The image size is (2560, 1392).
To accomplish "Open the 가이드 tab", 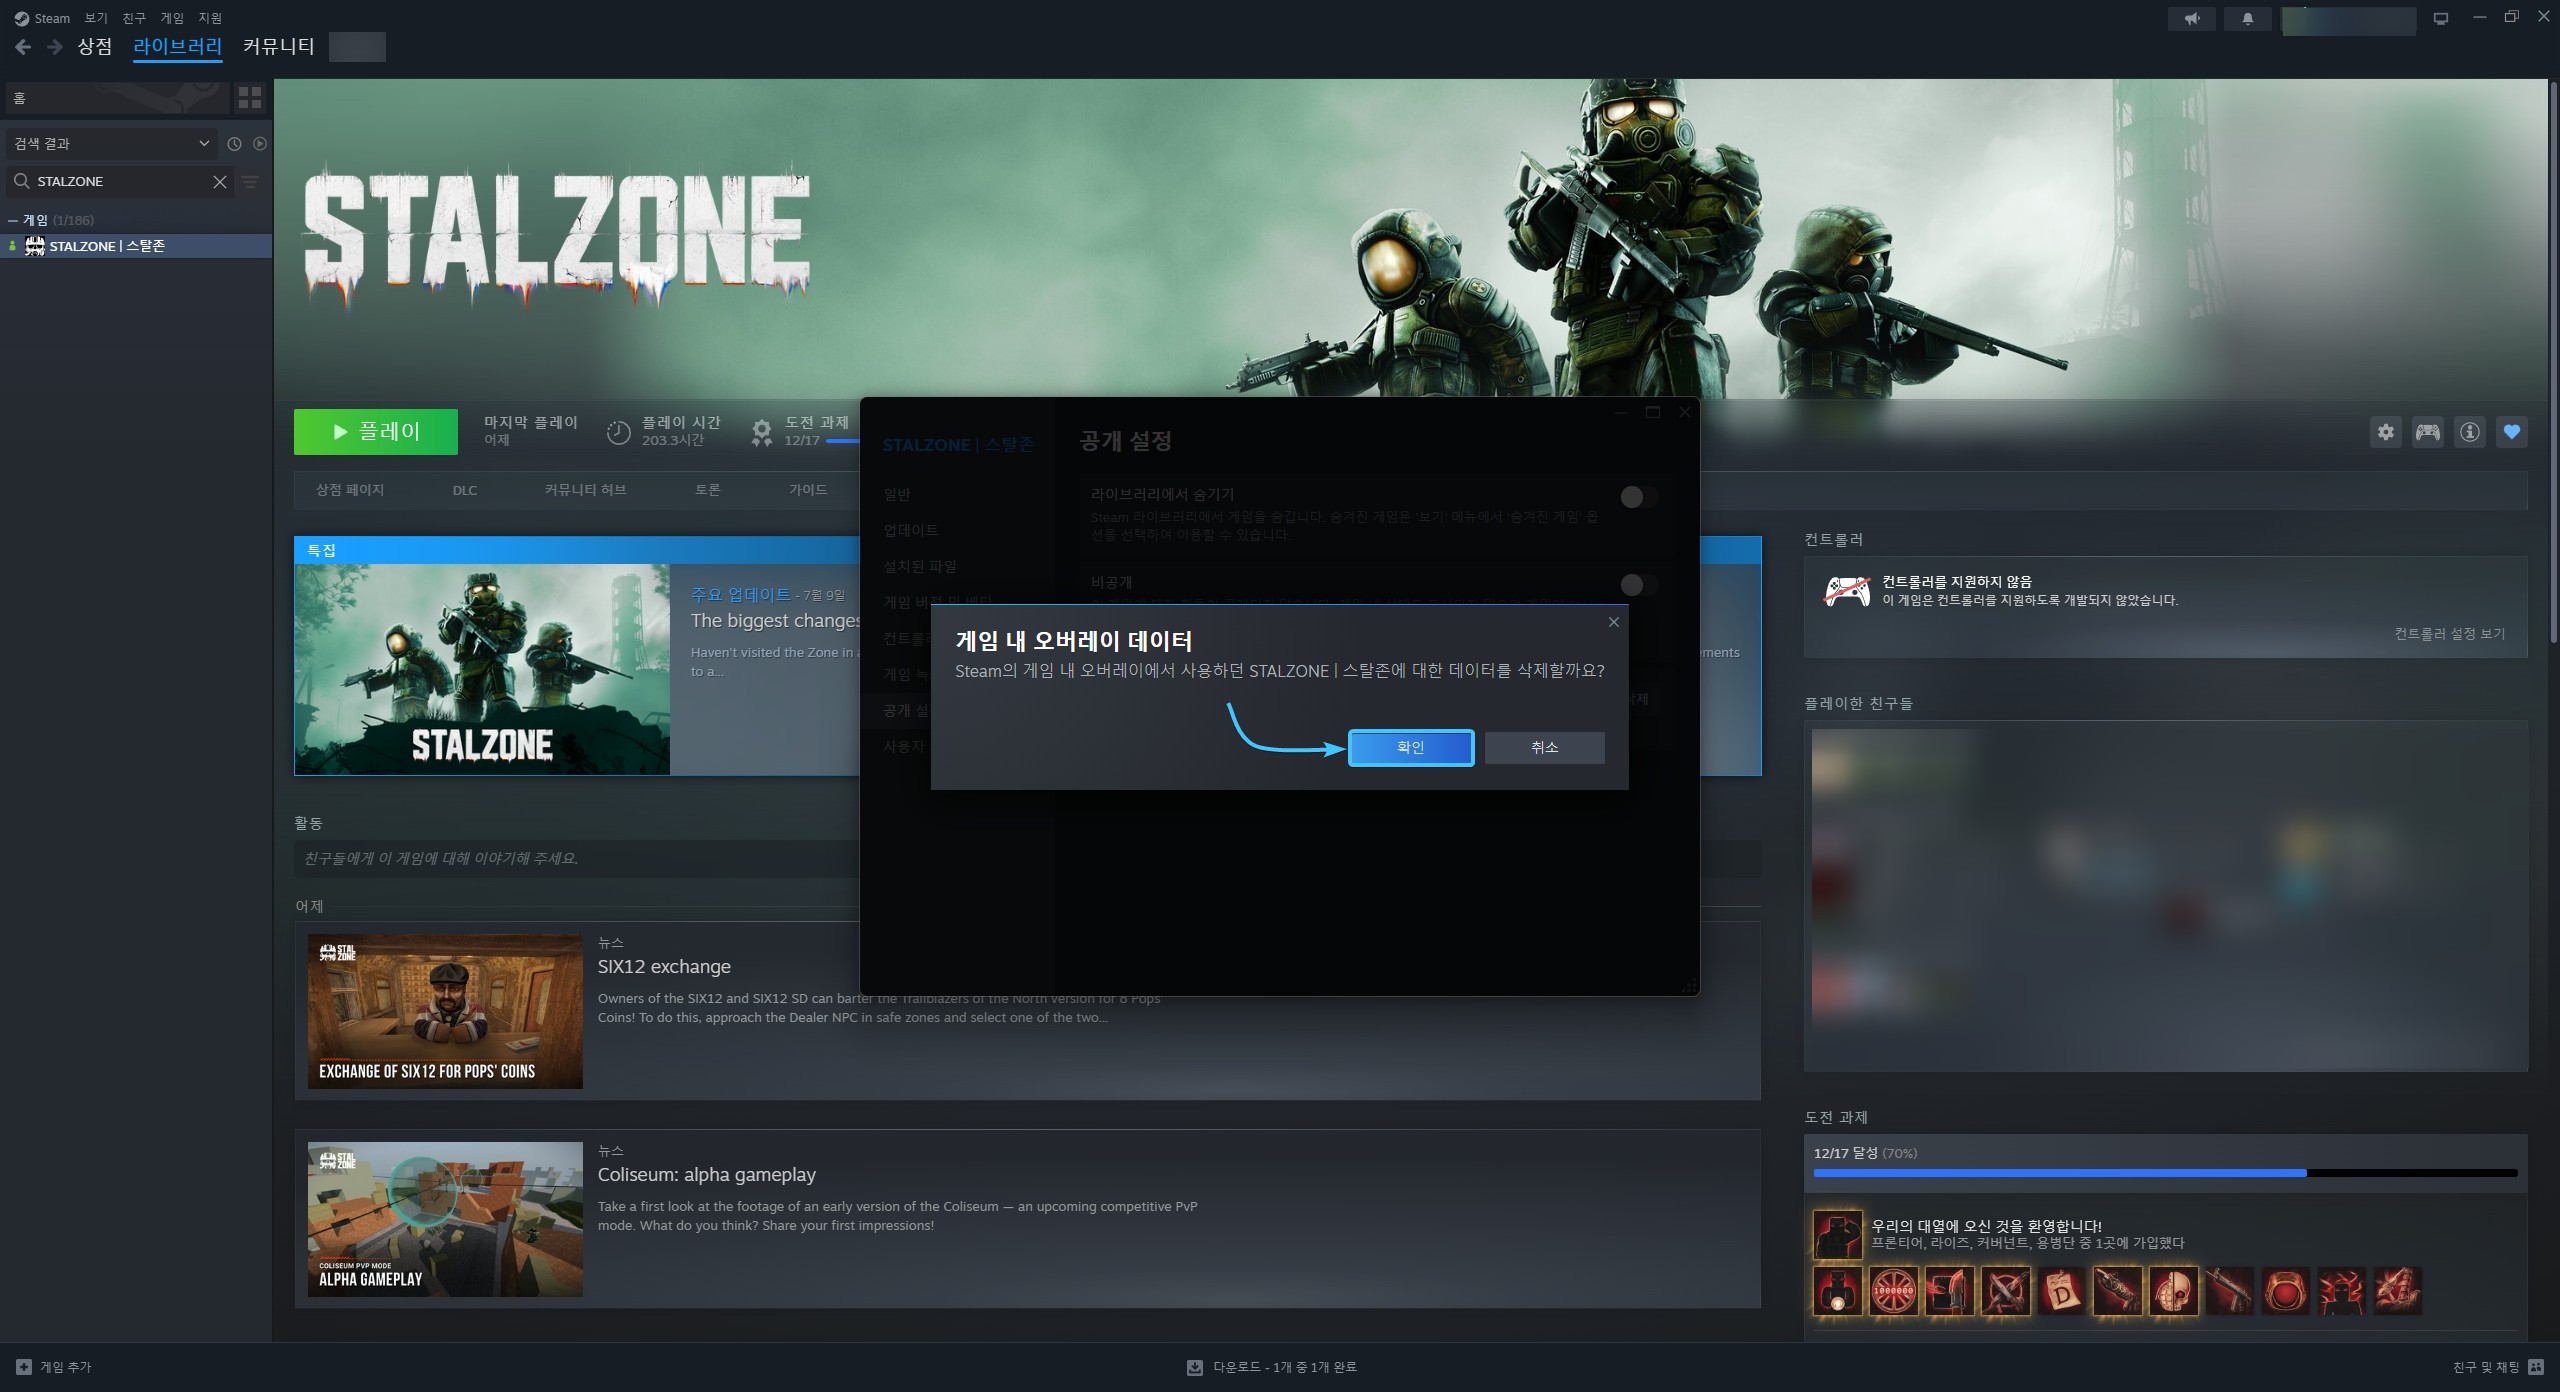I will 808,490.
